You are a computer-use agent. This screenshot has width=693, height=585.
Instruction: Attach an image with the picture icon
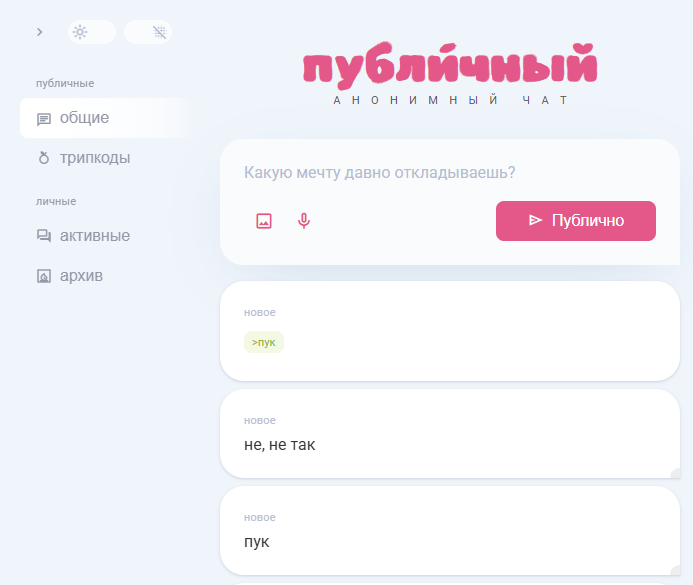point(264,220)
